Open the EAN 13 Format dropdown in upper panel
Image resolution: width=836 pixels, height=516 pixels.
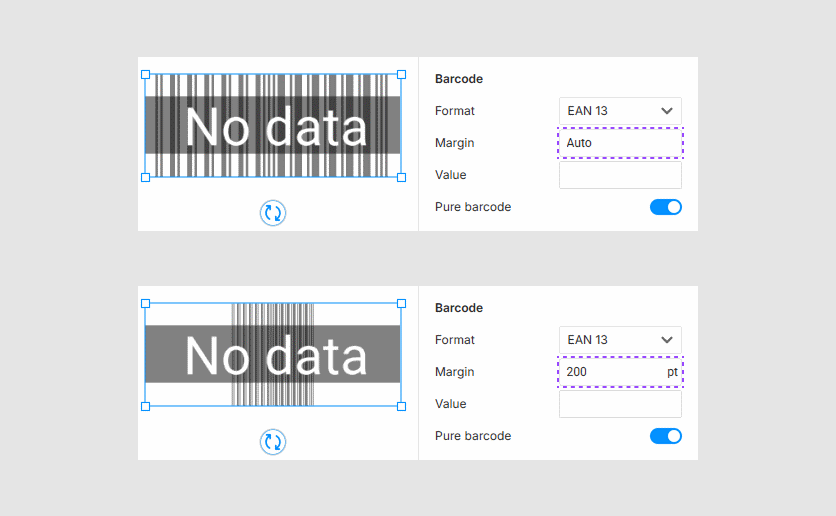pos(620,111)
